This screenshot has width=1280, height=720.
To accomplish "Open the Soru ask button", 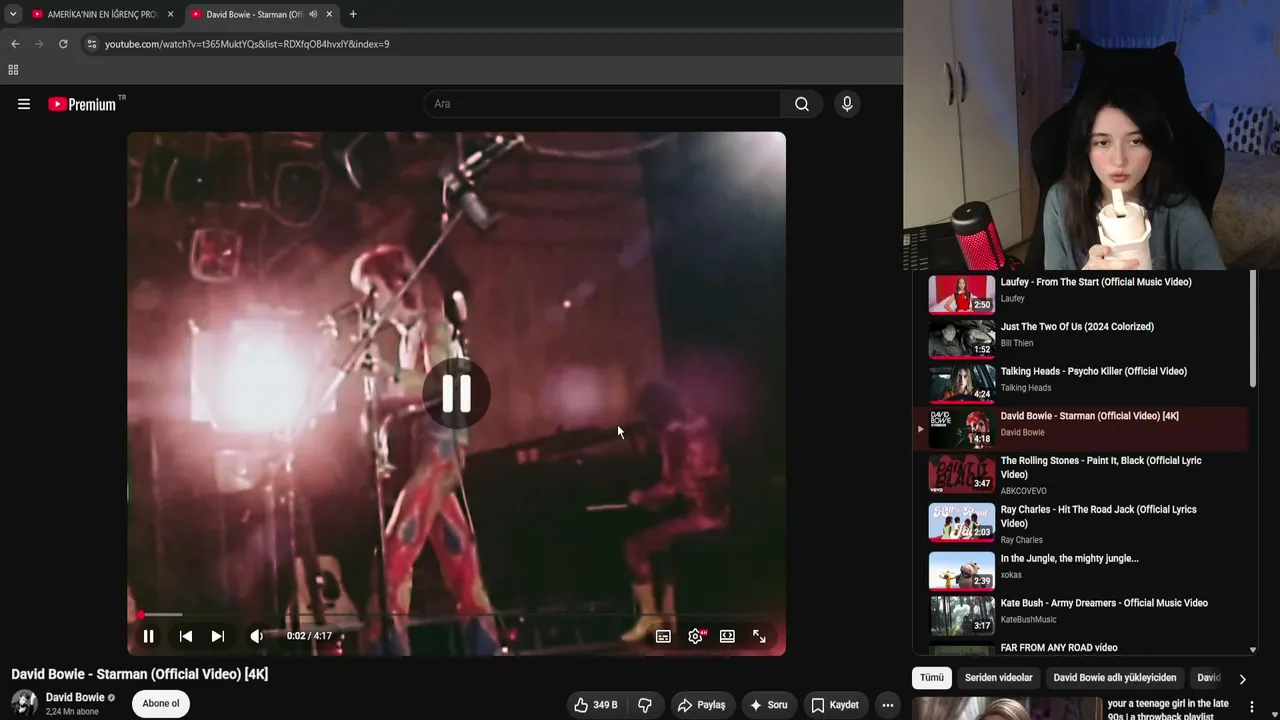I will tap(768, 705).
